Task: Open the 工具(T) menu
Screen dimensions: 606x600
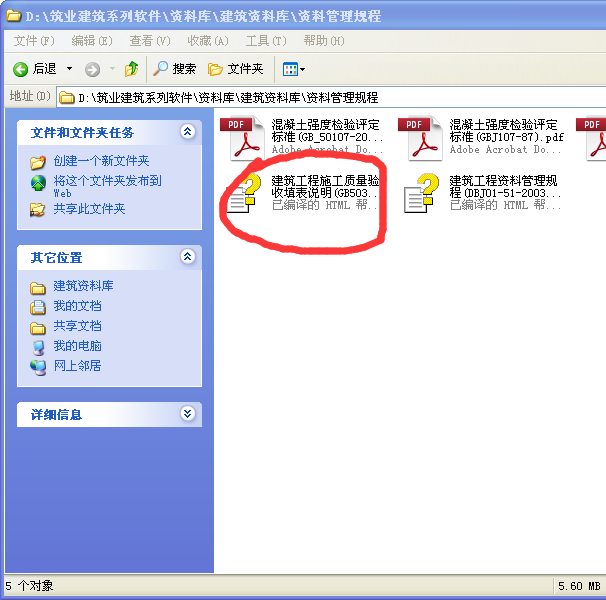Action: [x=266, y=41]
